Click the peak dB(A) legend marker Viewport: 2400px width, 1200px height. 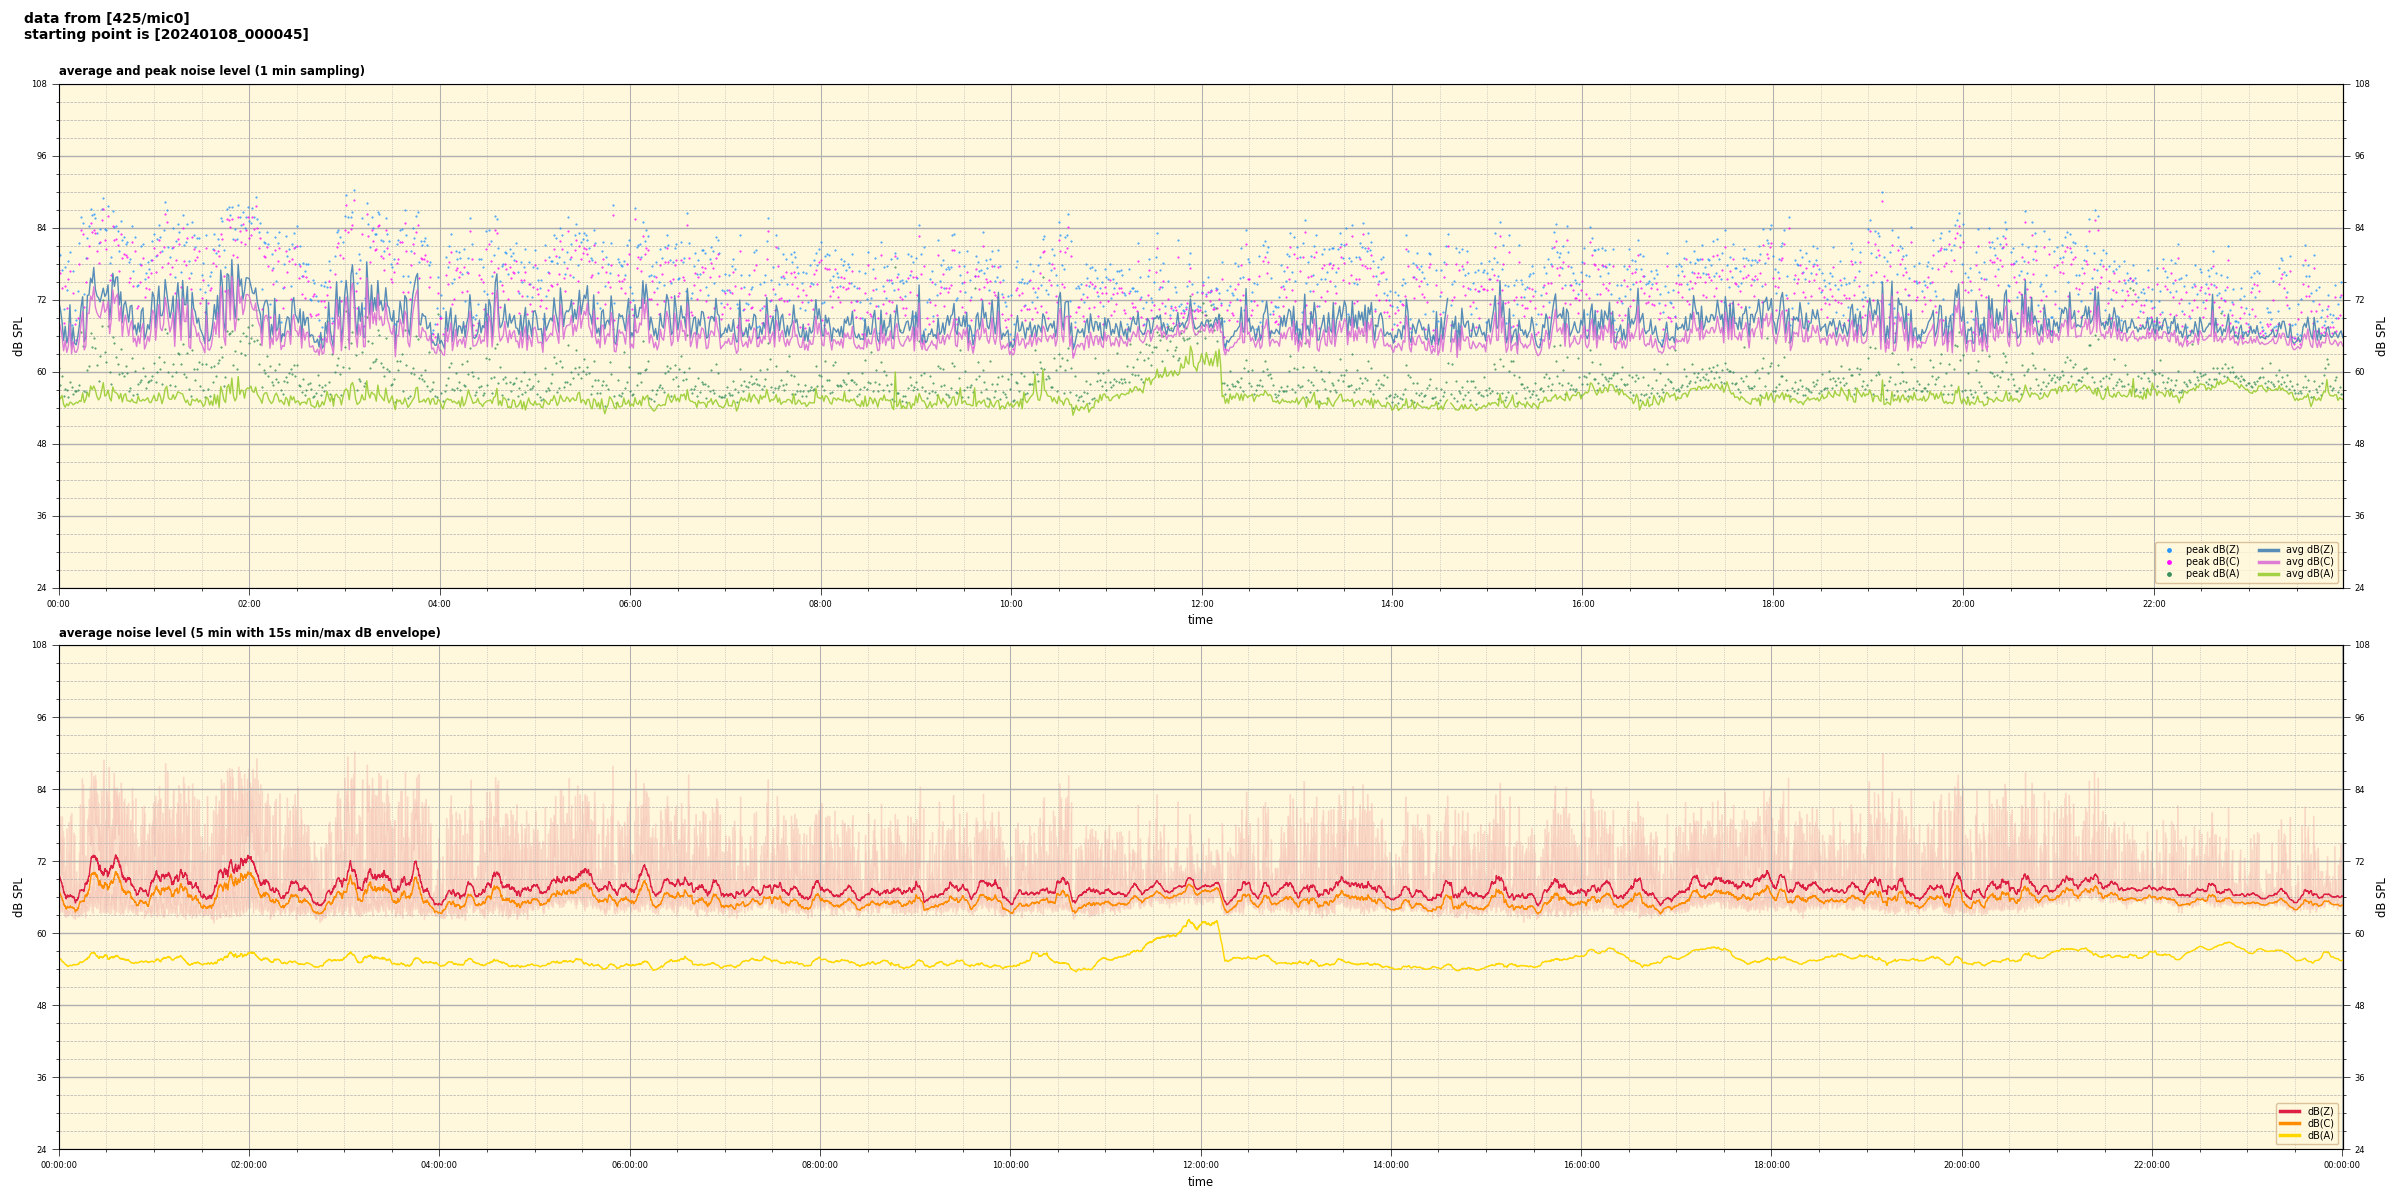(x=2169, y=574)
